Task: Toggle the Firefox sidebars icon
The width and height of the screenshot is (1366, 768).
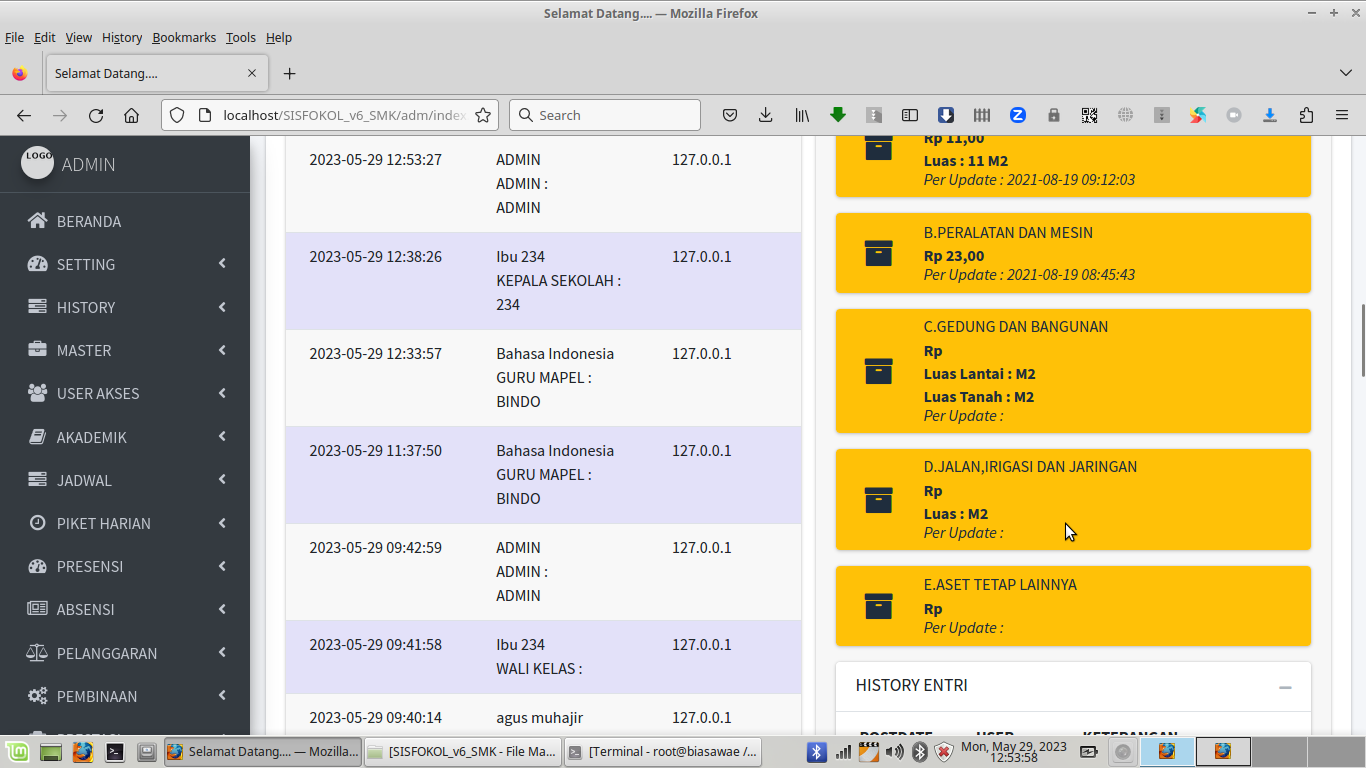Action: coord(910,115)
